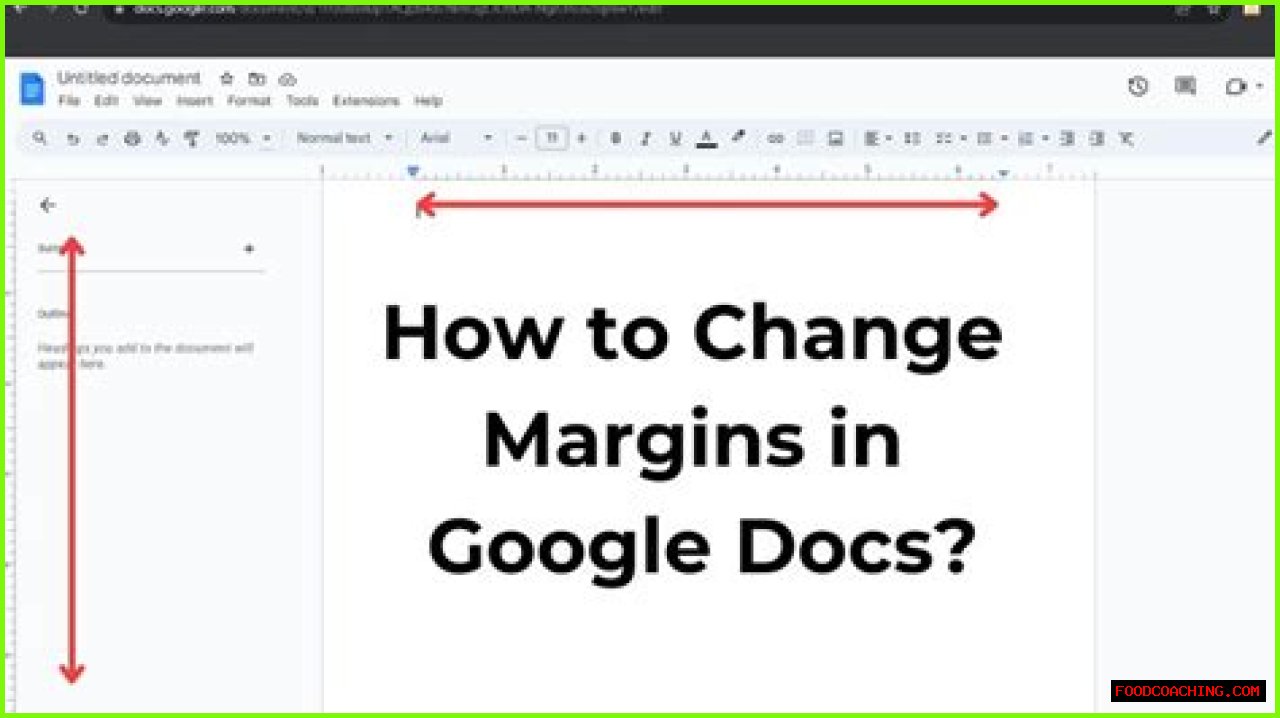1280x718 pixels.
Task: Open the Format menu
Action: [x=249, y=101]
